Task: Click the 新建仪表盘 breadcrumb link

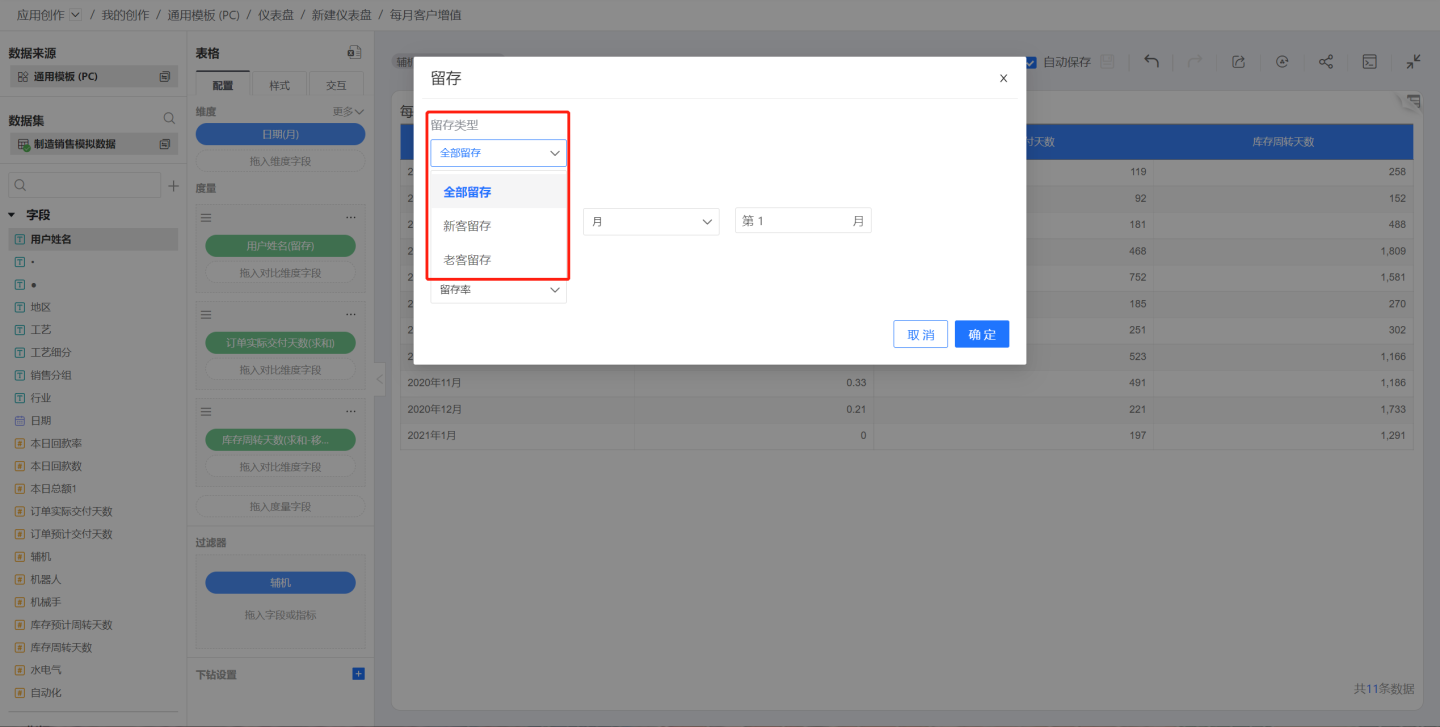Action: [342, 15]
